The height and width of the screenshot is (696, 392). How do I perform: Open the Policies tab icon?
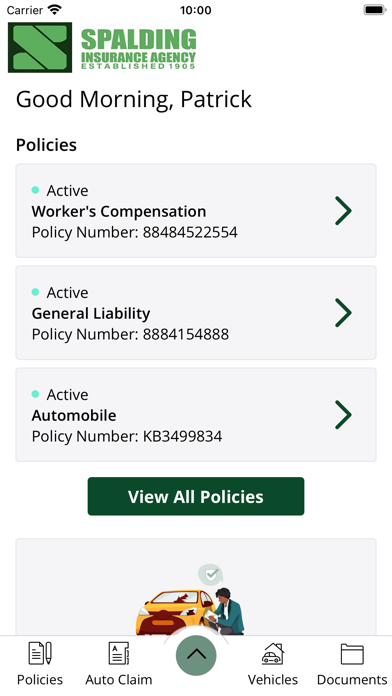click(40, 653)
